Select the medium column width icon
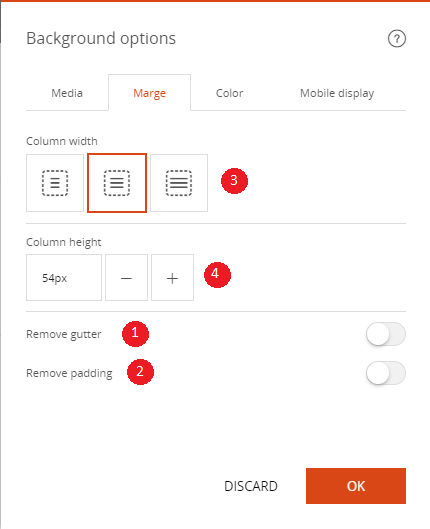This screenshot has width=430, height=529. pyautogui.click(x=117, y=183)
